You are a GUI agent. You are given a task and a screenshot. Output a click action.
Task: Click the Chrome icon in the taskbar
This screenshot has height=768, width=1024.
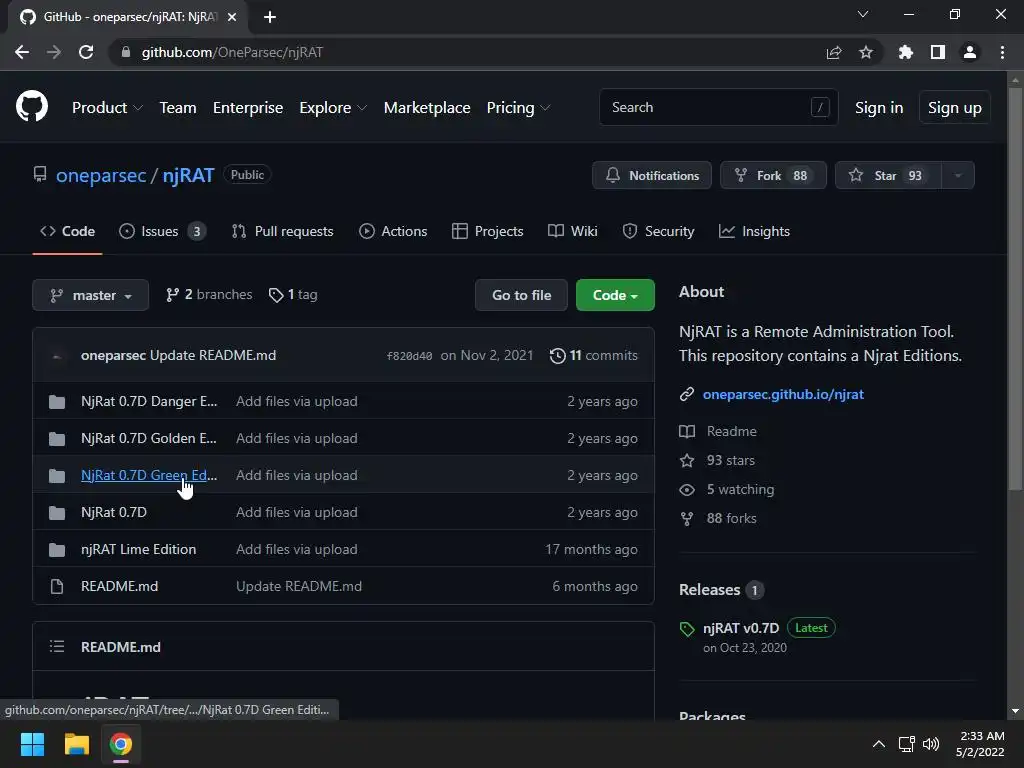[x=120, y=744]
